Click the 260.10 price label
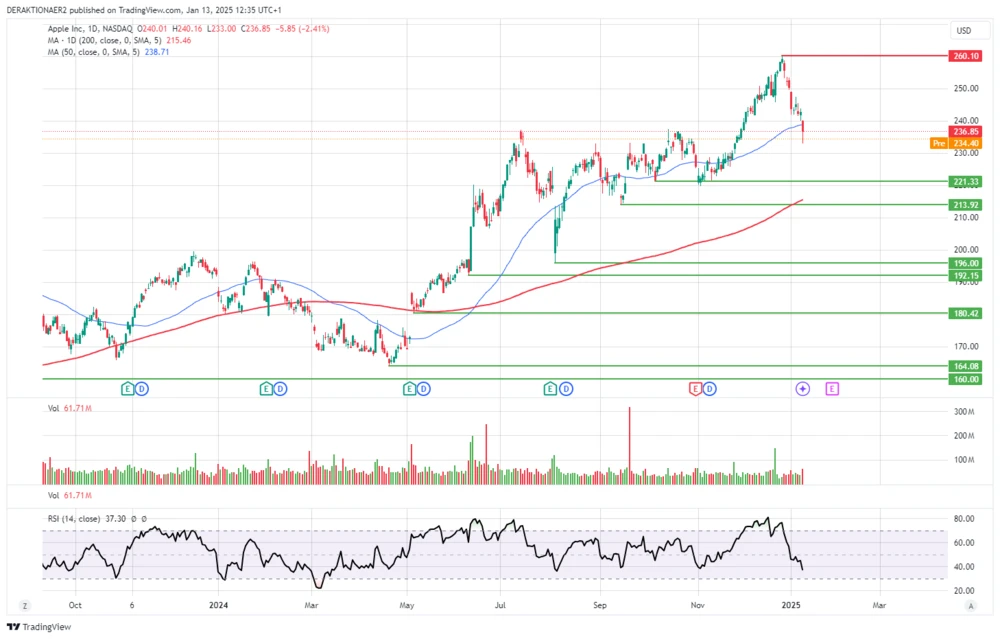 tap(965, 56)
